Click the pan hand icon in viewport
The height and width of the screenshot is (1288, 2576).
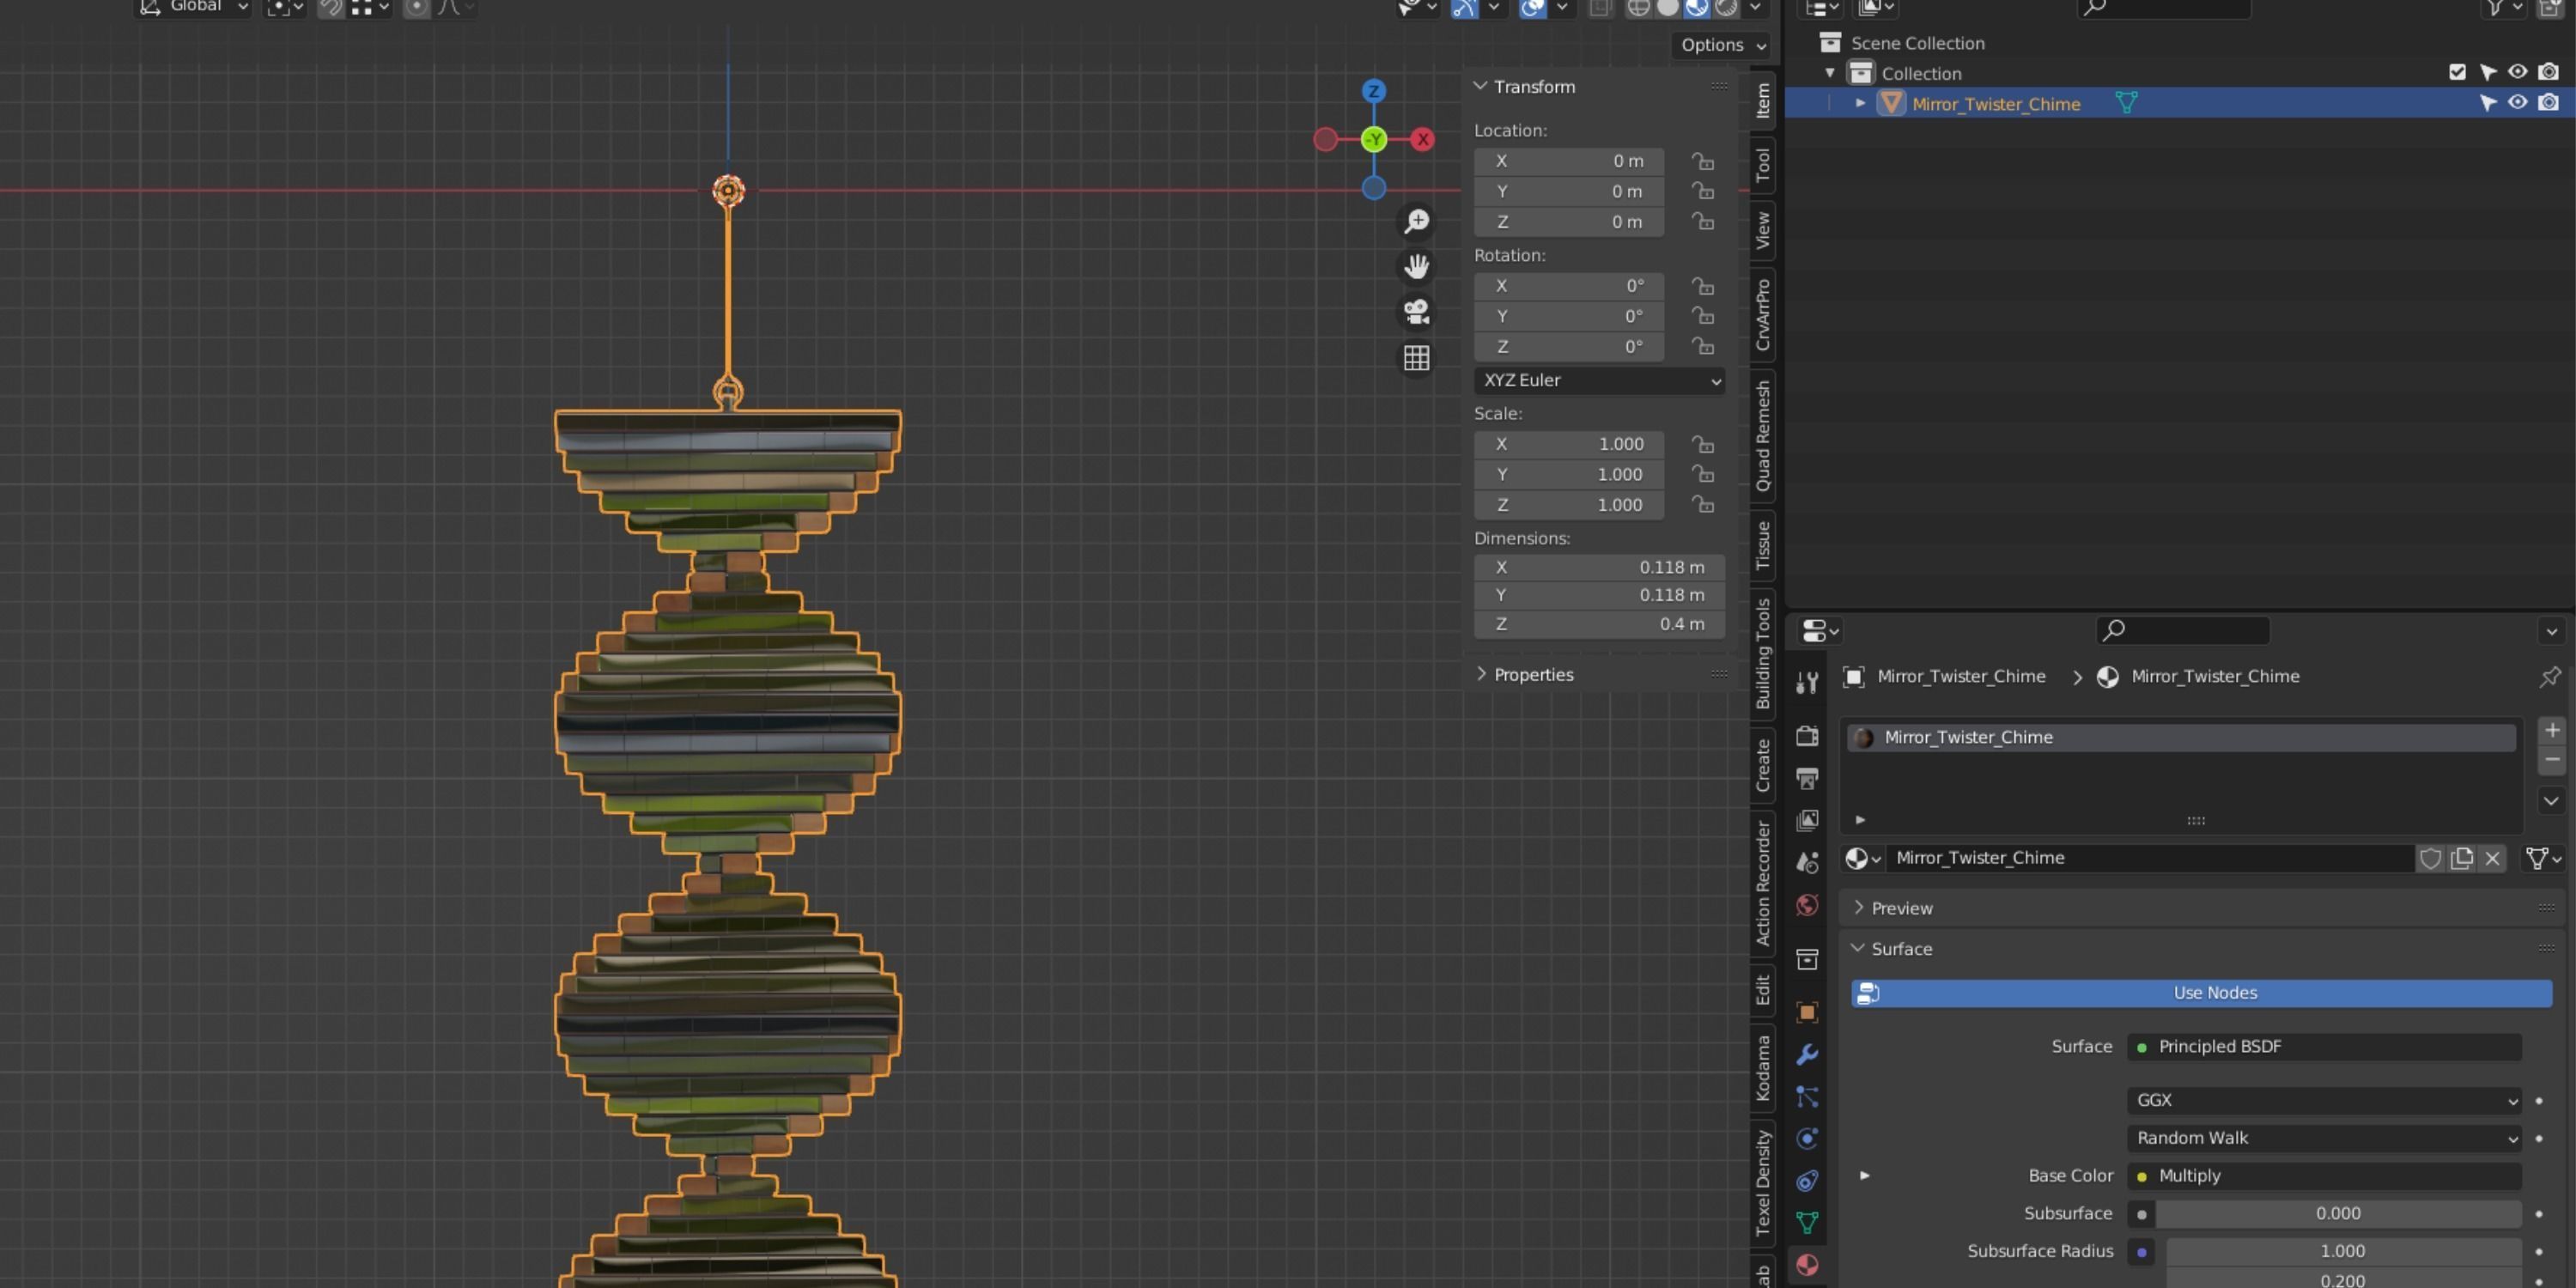tap(1416, 266)
